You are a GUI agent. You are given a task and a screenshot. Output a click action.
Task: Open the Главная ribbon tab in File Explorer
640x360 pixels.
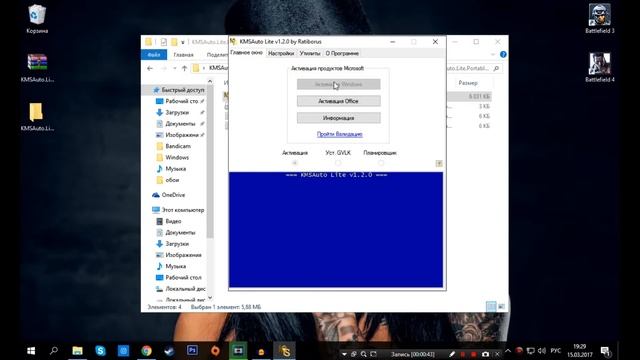(183, 55)
